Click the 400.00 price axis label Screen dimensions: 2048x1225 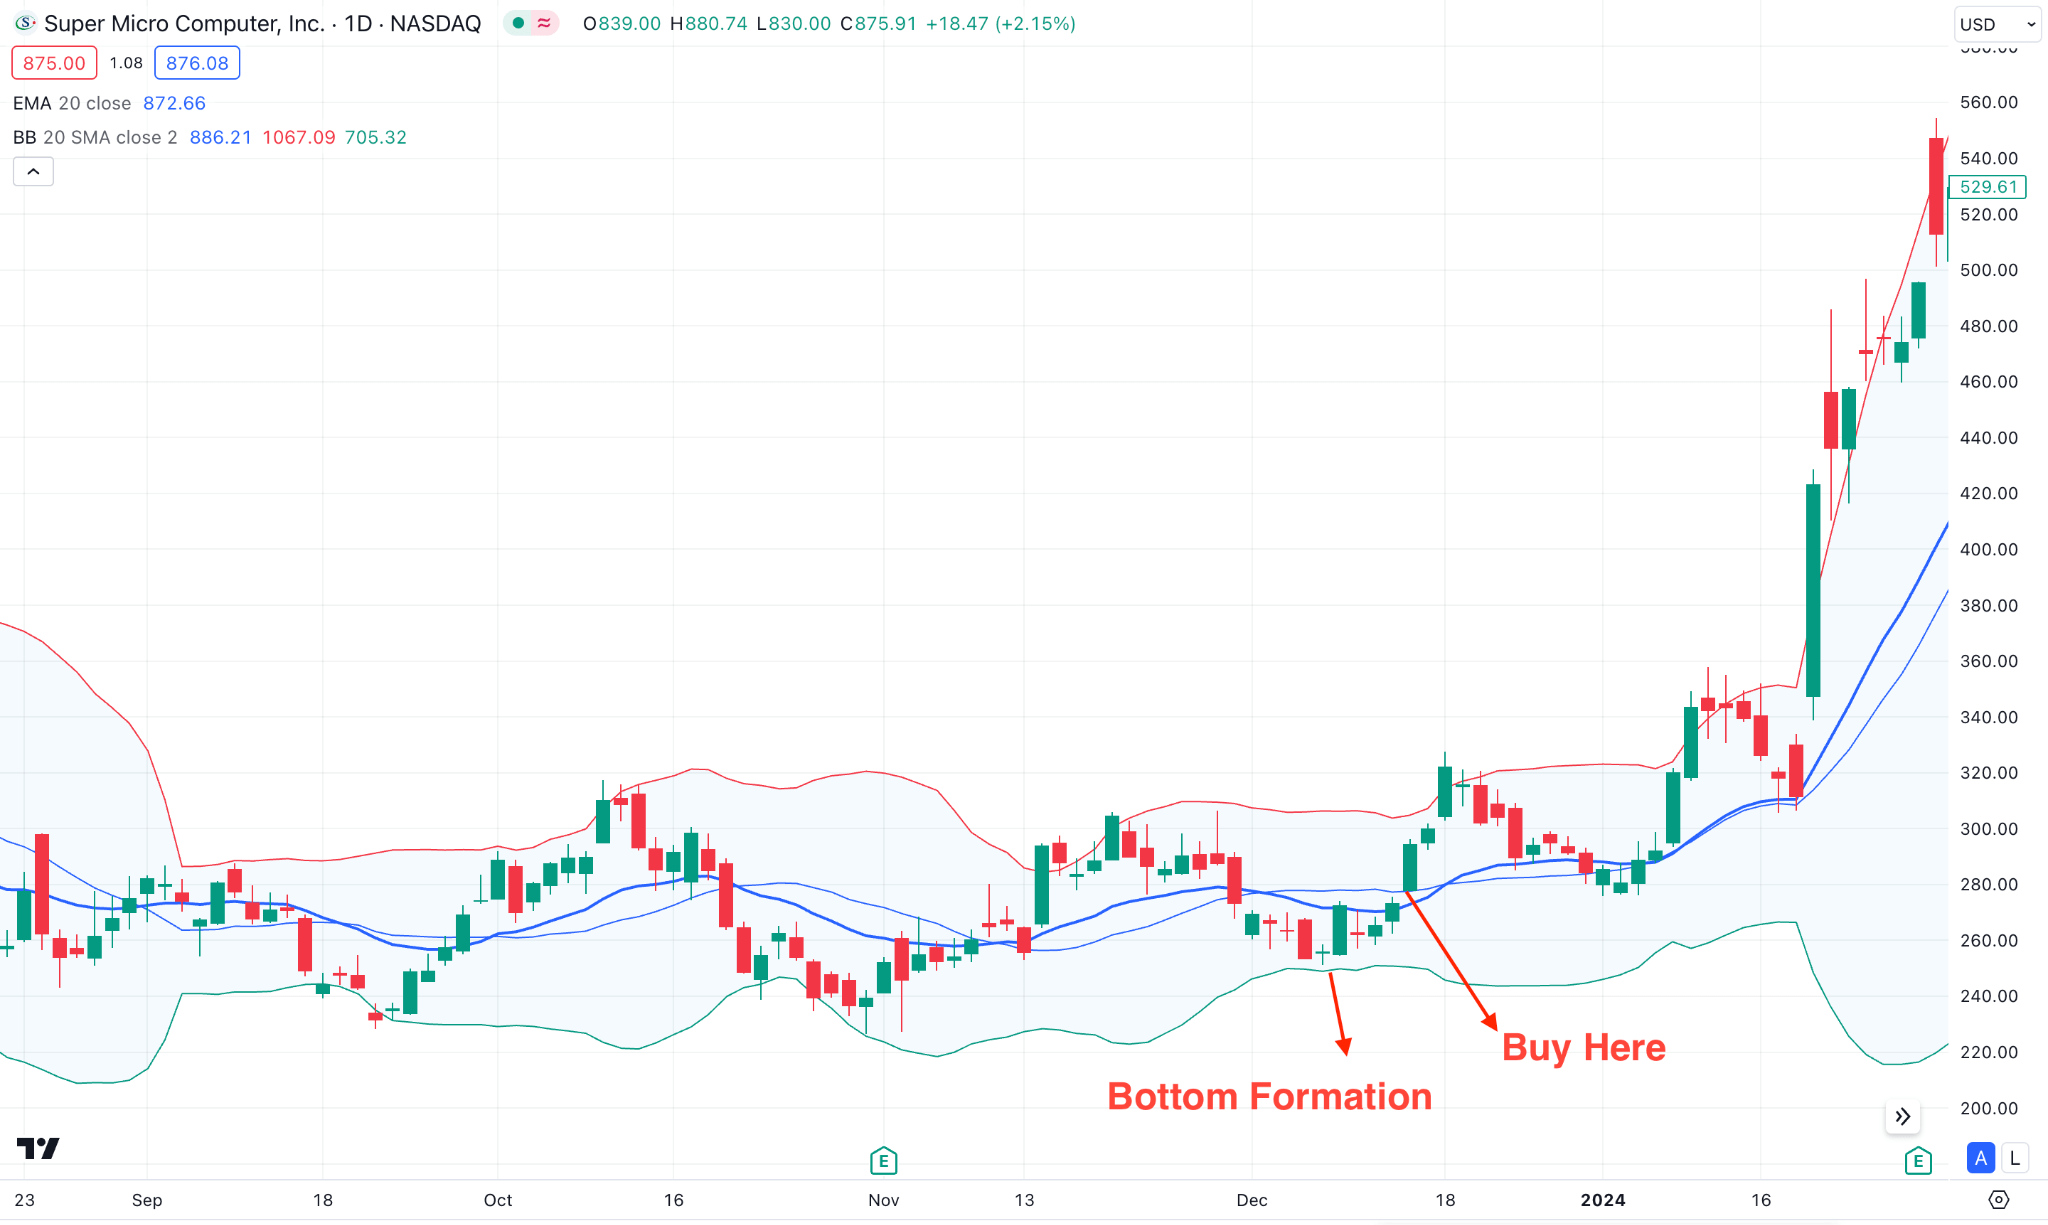[1988, 549]
